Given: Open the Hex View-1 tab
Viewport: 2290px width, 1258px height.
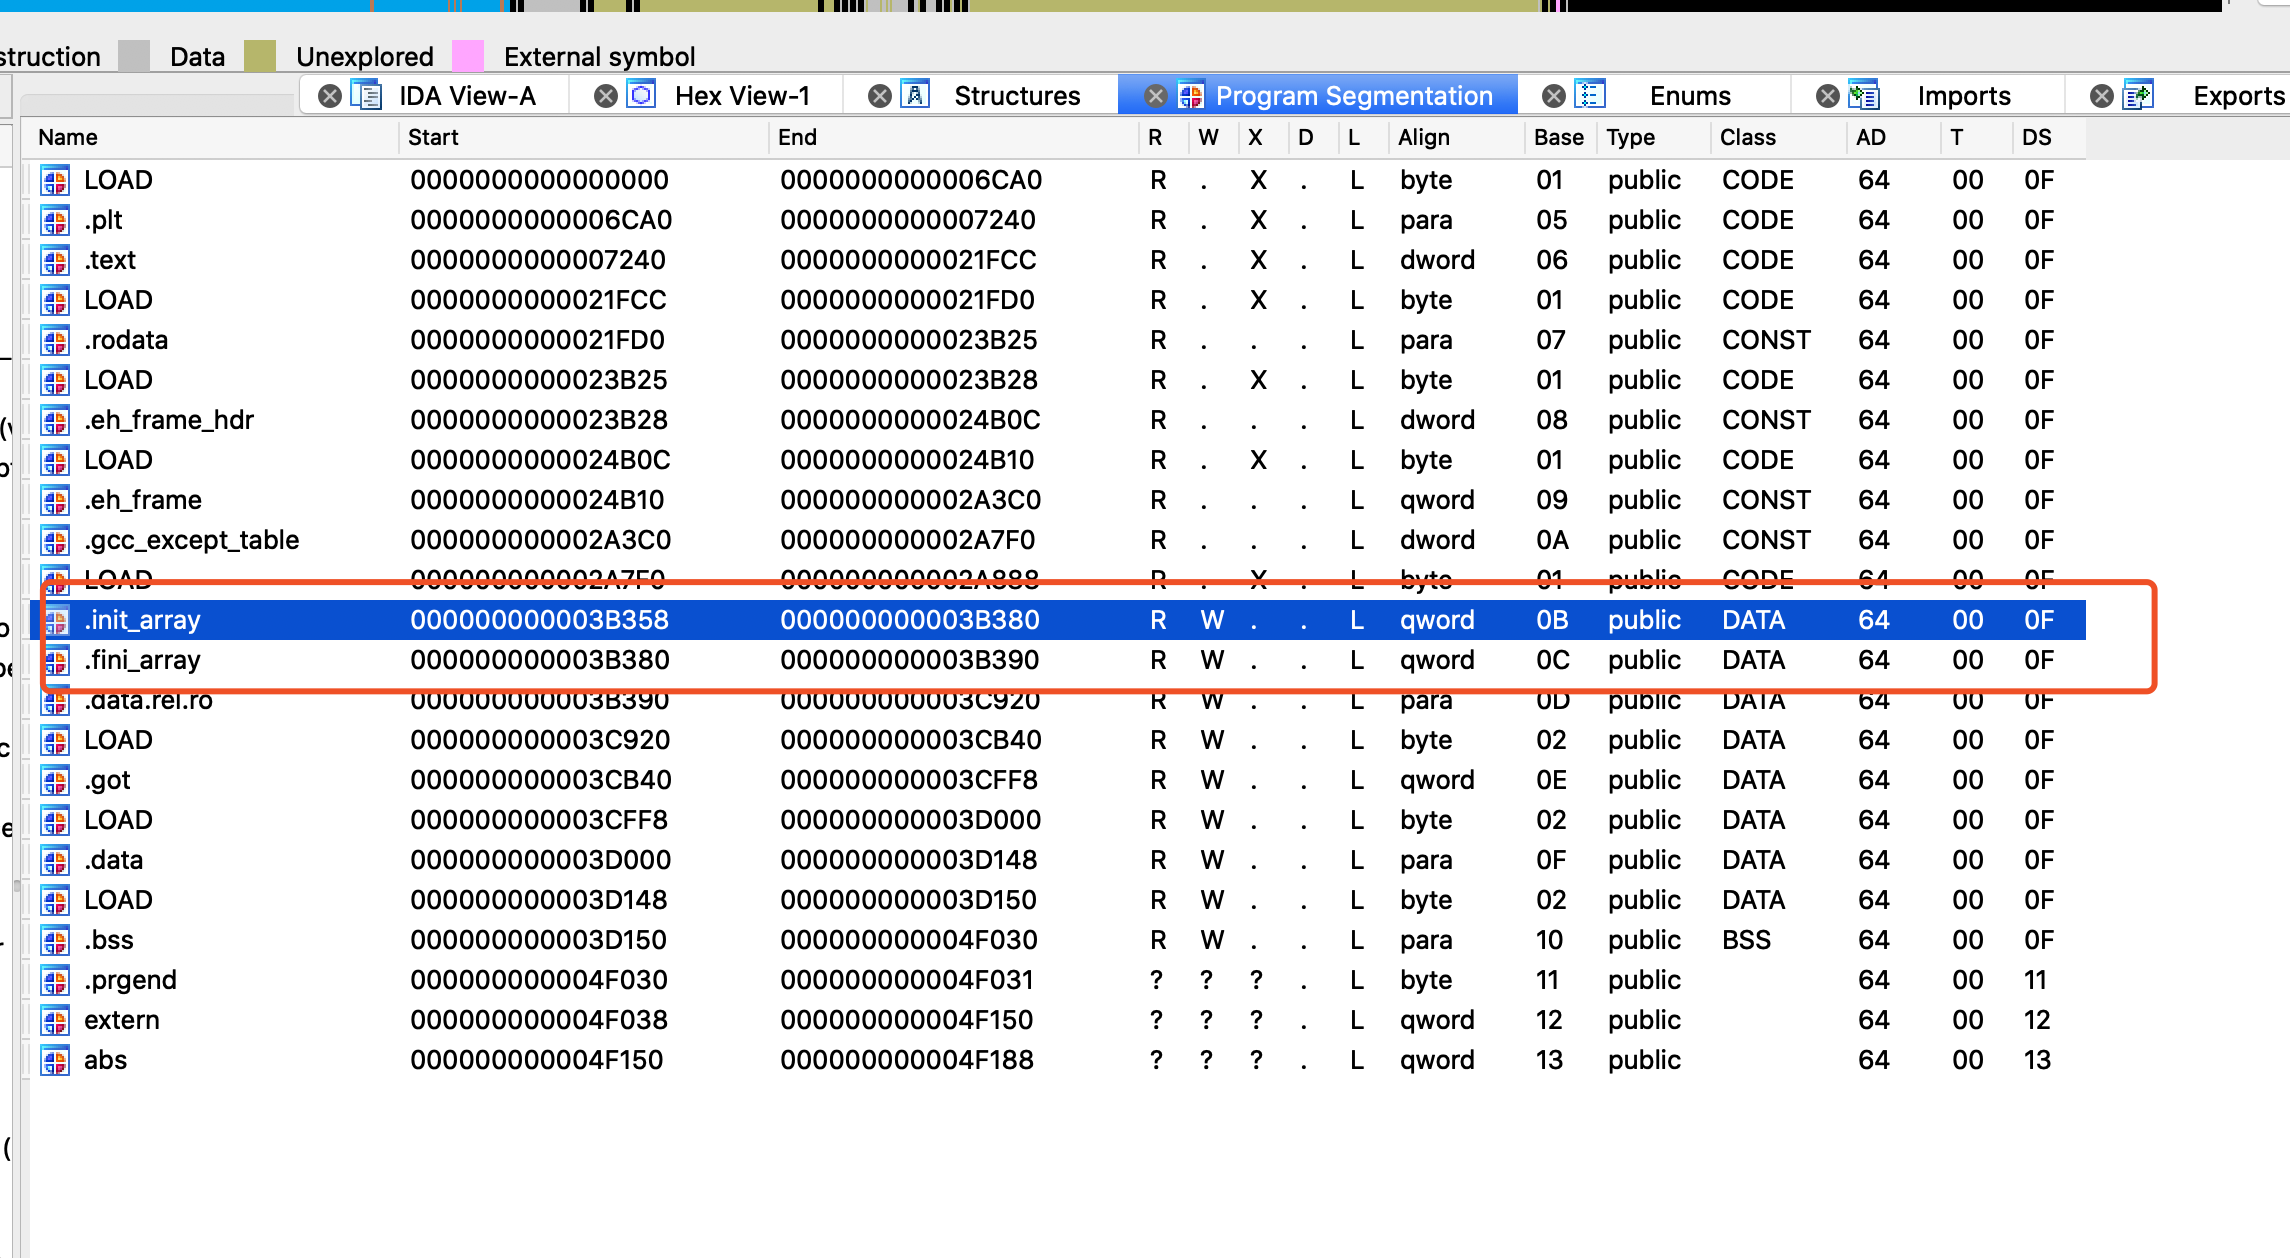Looking at the screenshot, I should (742, 96).
